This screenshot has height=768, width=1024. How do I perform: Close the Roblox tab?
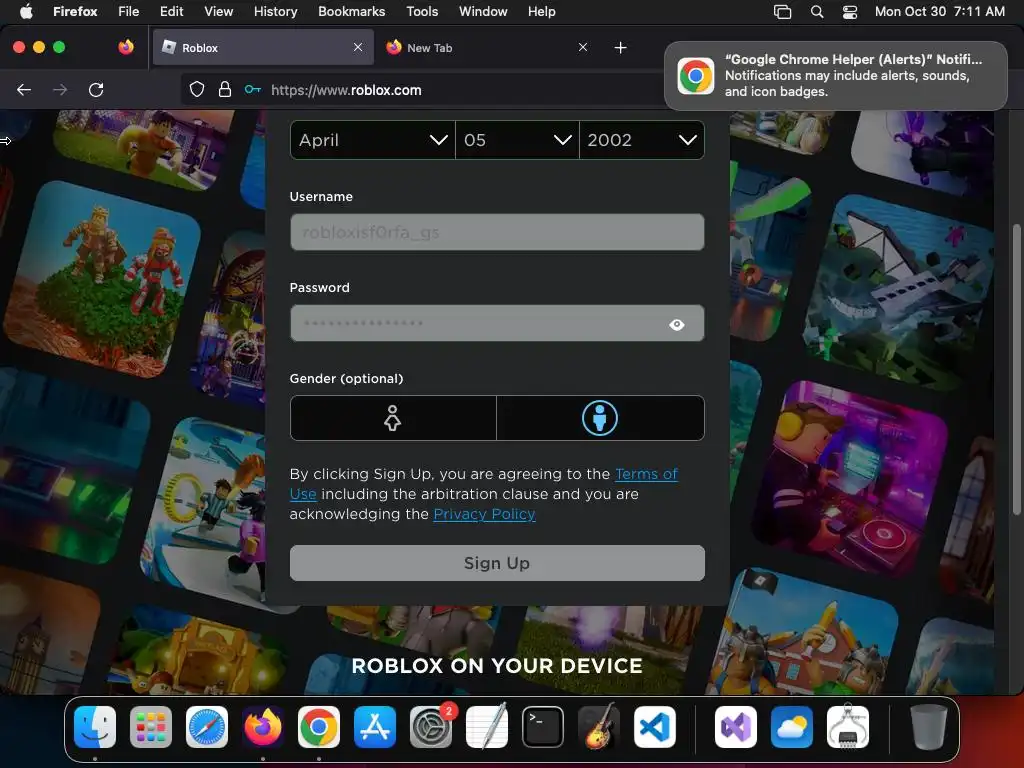point(358,47)
